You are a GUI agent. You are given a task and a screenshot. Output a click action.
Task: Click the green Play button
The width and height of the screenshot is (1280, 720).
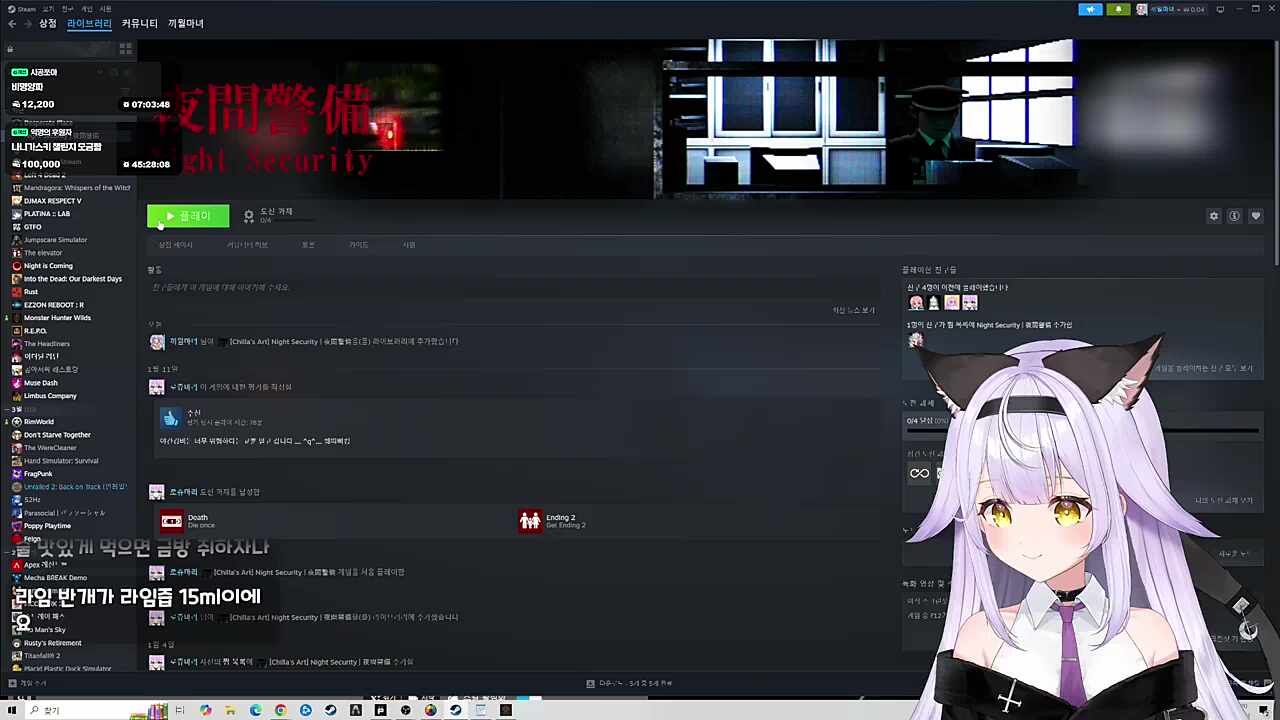pos(188,216)
